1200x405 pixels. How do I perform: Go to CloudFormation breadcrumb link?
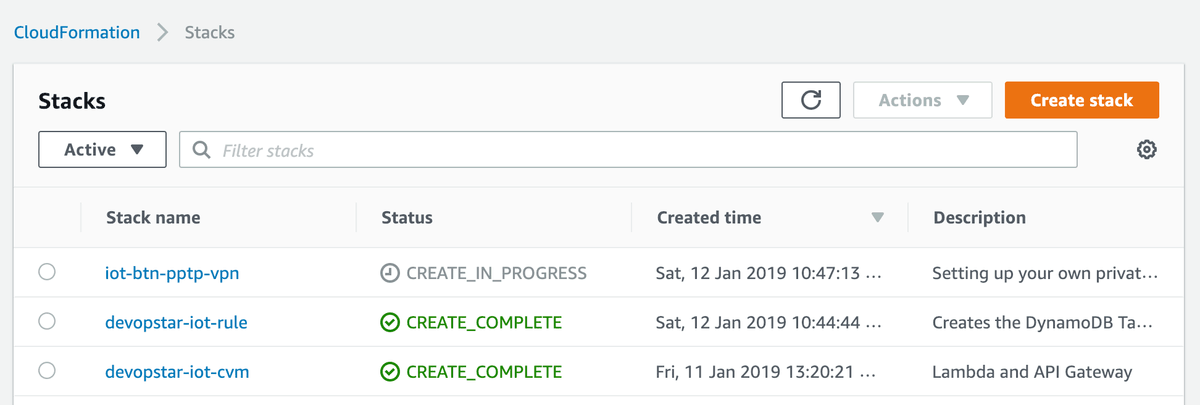77,32
